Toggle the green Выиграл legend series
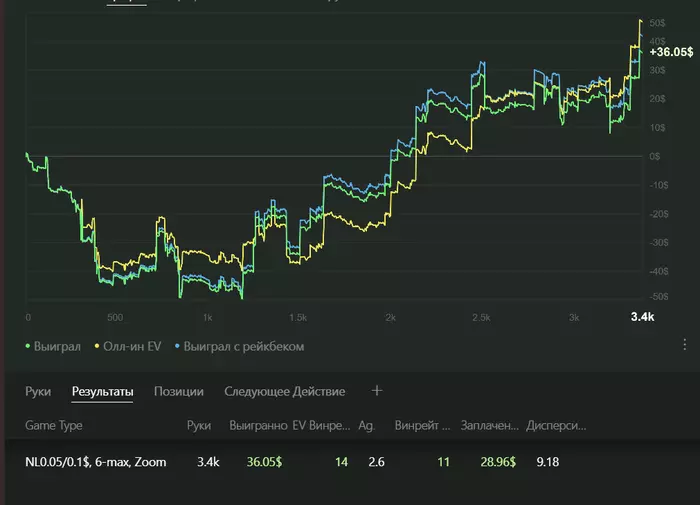The width and height of the screenshot is (700, 505). (53, 346)
